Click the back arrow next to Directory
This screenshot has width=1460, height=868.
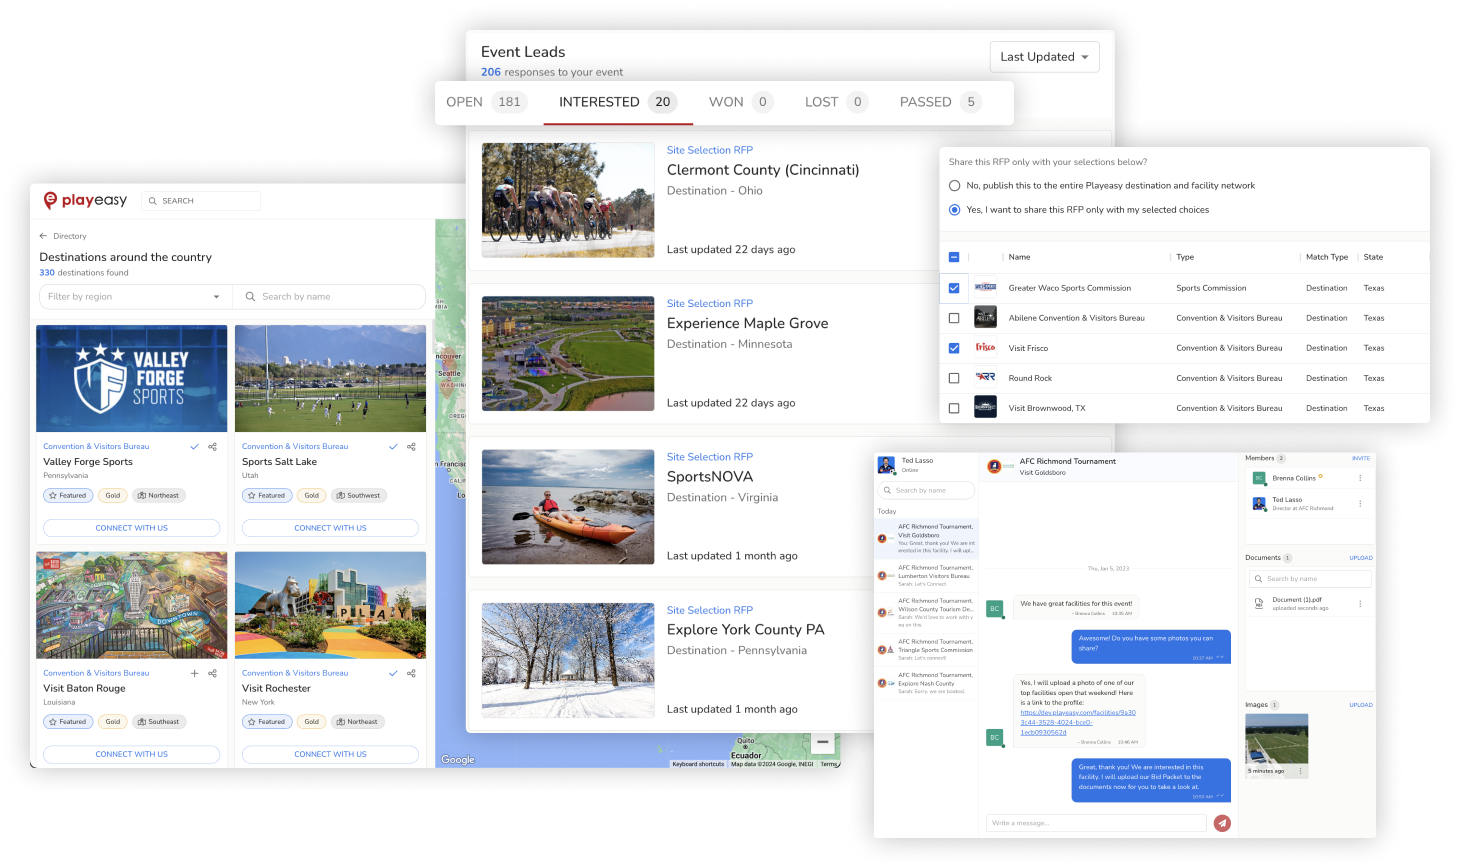pos(43,236)
